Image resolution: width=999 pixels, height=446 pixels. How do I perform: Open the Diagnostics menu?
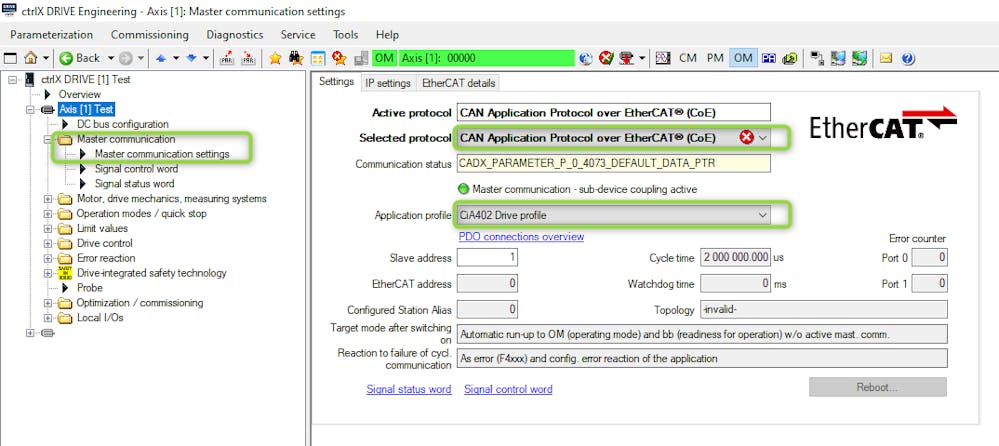(x=235, y=34)
